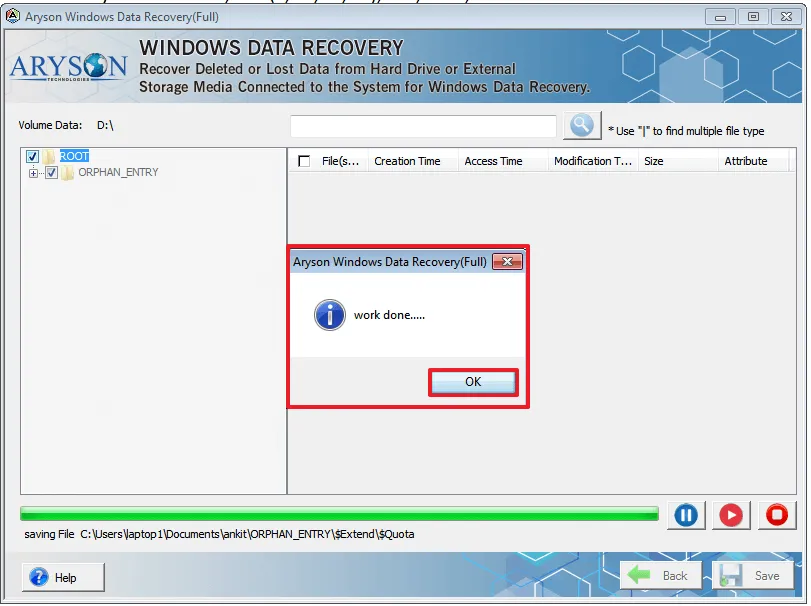Image resolution: width=811 pixels, height=606 pixels.
Task: Click the 'saving File' status path text
Action: (219, 534)
